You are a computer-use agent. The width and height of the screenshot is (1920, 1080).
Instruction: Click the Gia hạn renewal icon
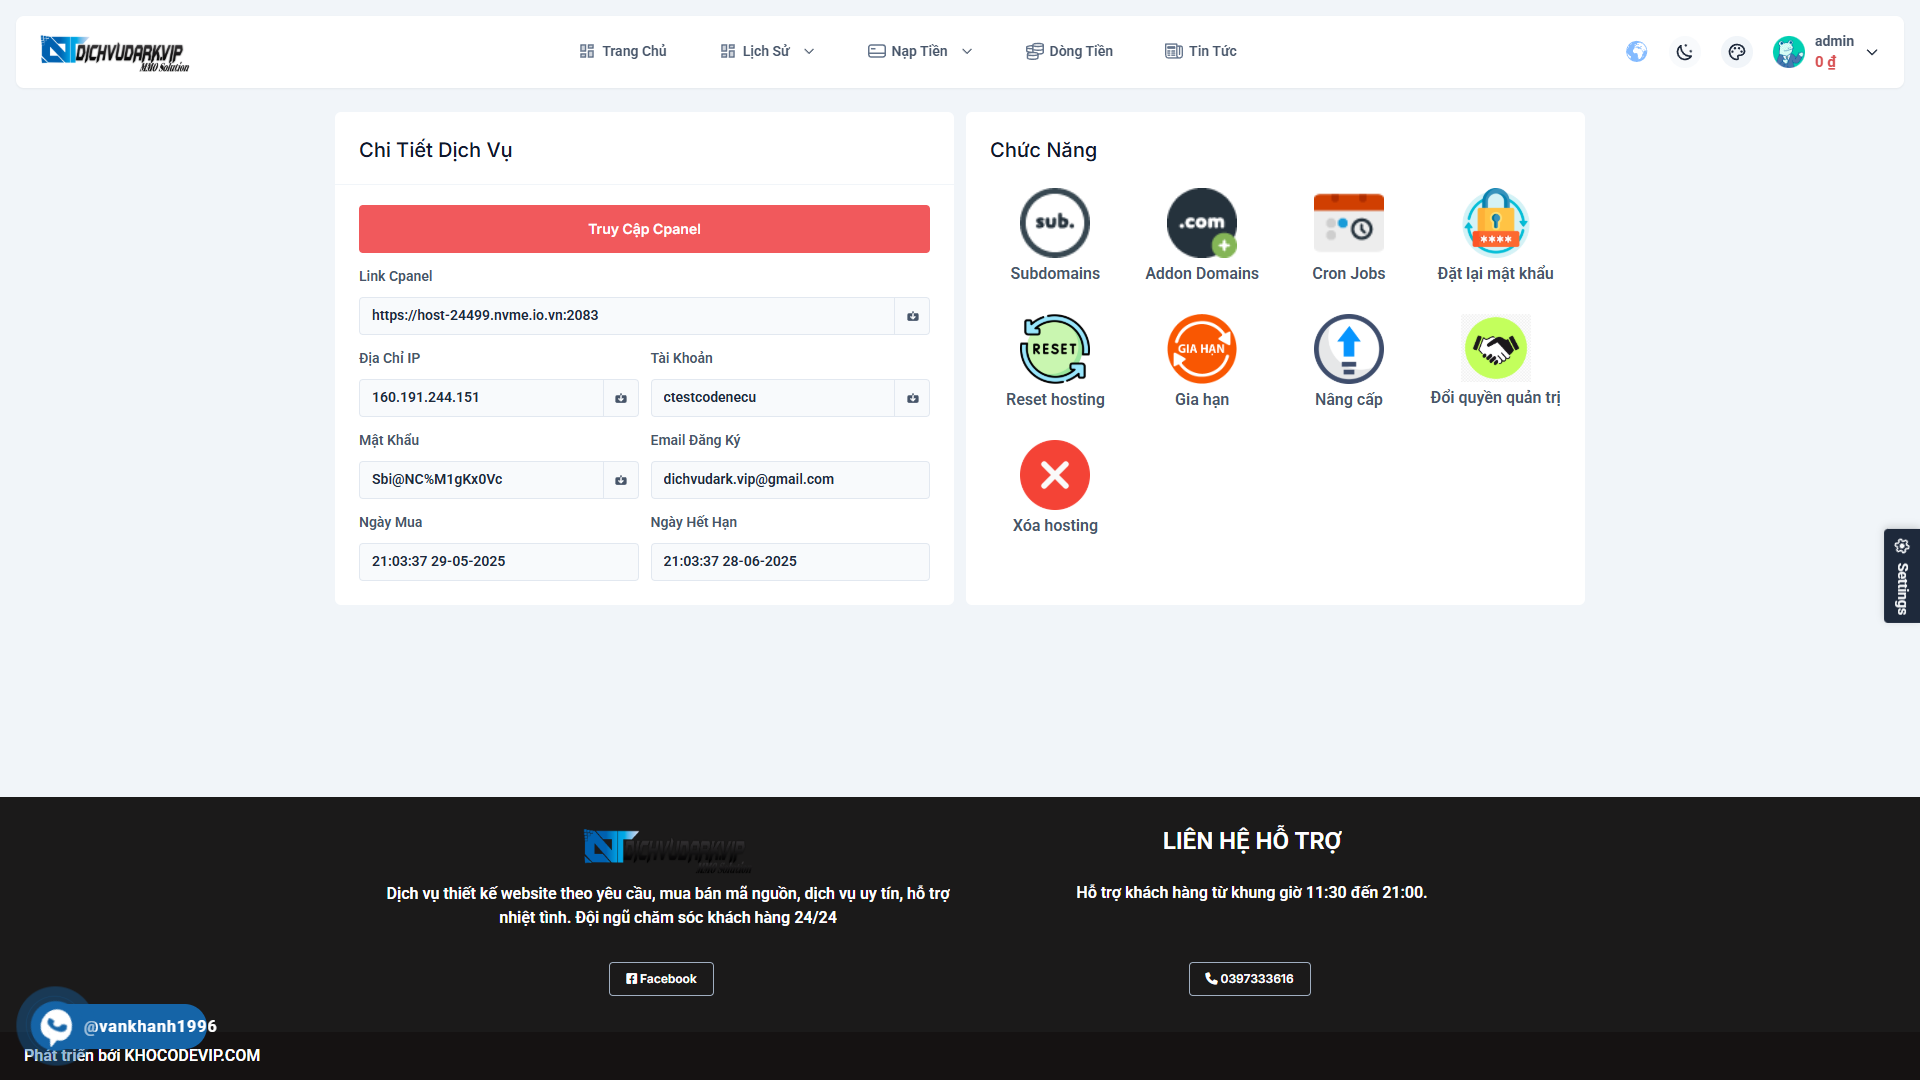click(x=1201, y=349)
